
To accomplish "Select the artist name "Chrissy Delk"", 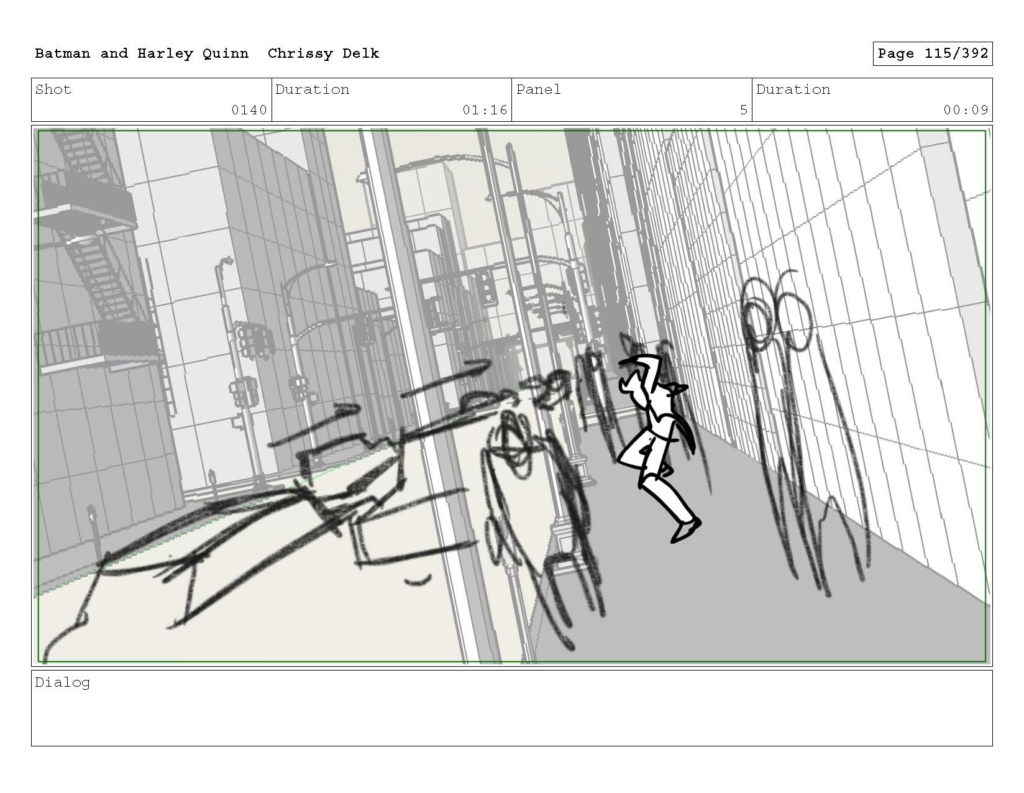I will coord(323,54).
